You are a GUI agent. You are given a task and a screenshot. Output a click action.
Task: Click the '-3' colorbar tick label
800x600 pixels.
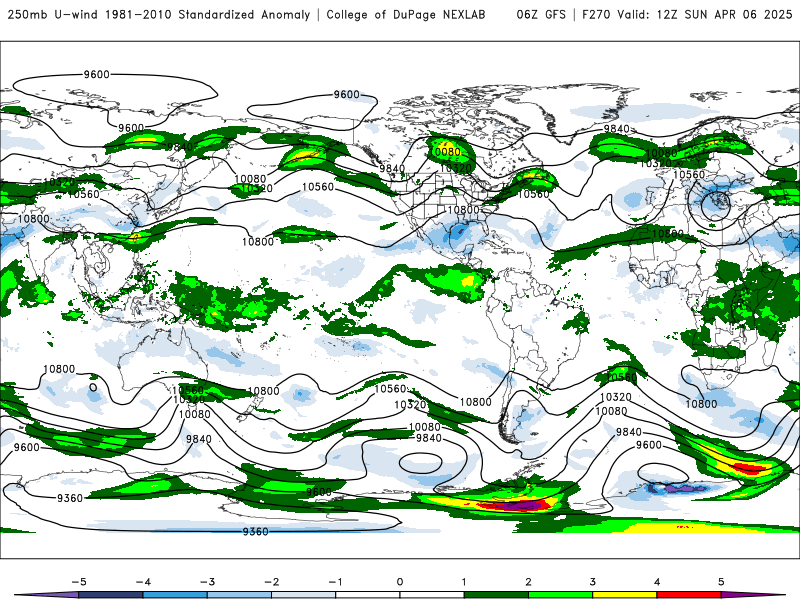(x=207, y=582)
